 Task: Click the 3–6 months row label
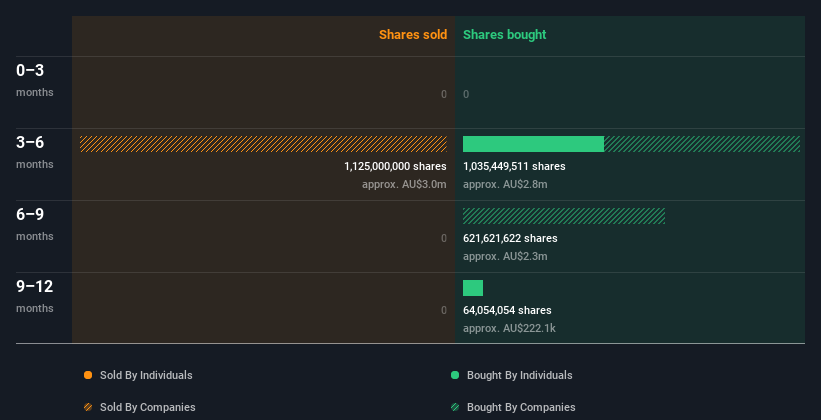point(35,152)
